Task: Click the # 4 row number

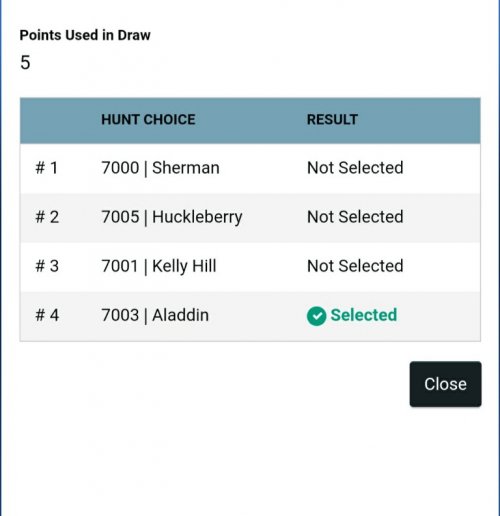Action: coord(47,315)
